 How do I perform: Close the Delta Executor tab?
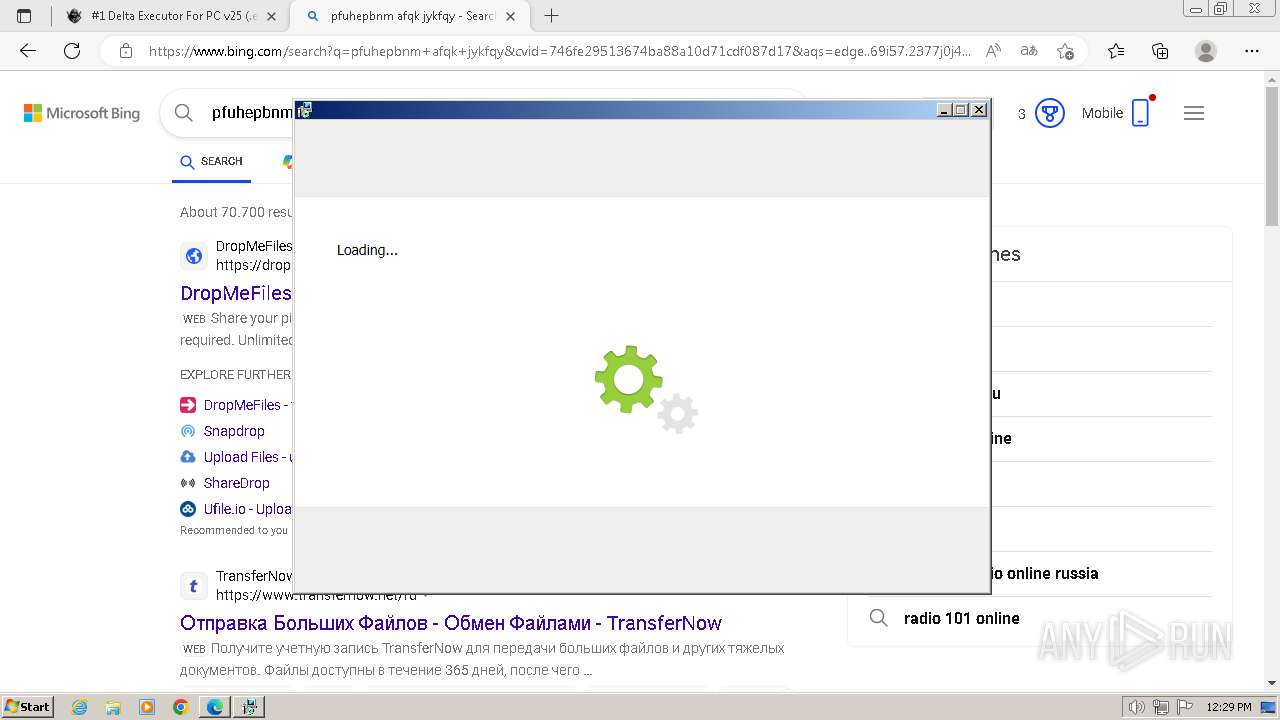tap(271, 16)
